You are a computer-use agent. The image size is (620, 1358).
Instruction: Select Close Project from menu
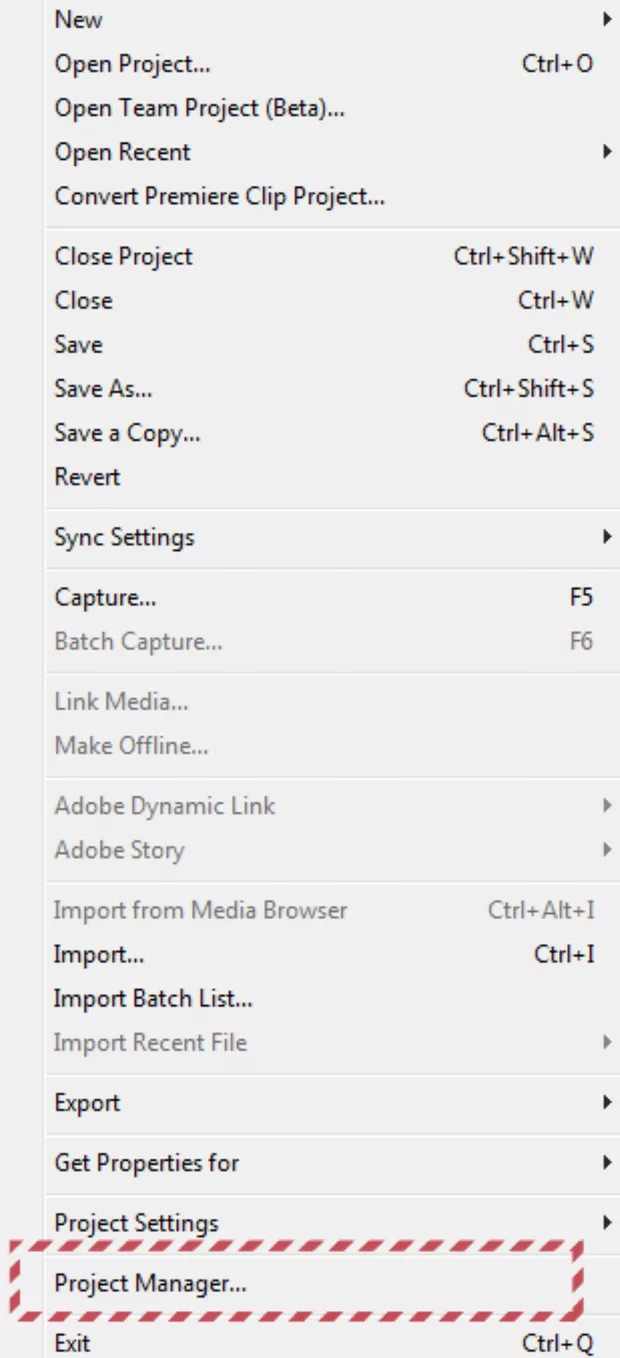point(124,256)
